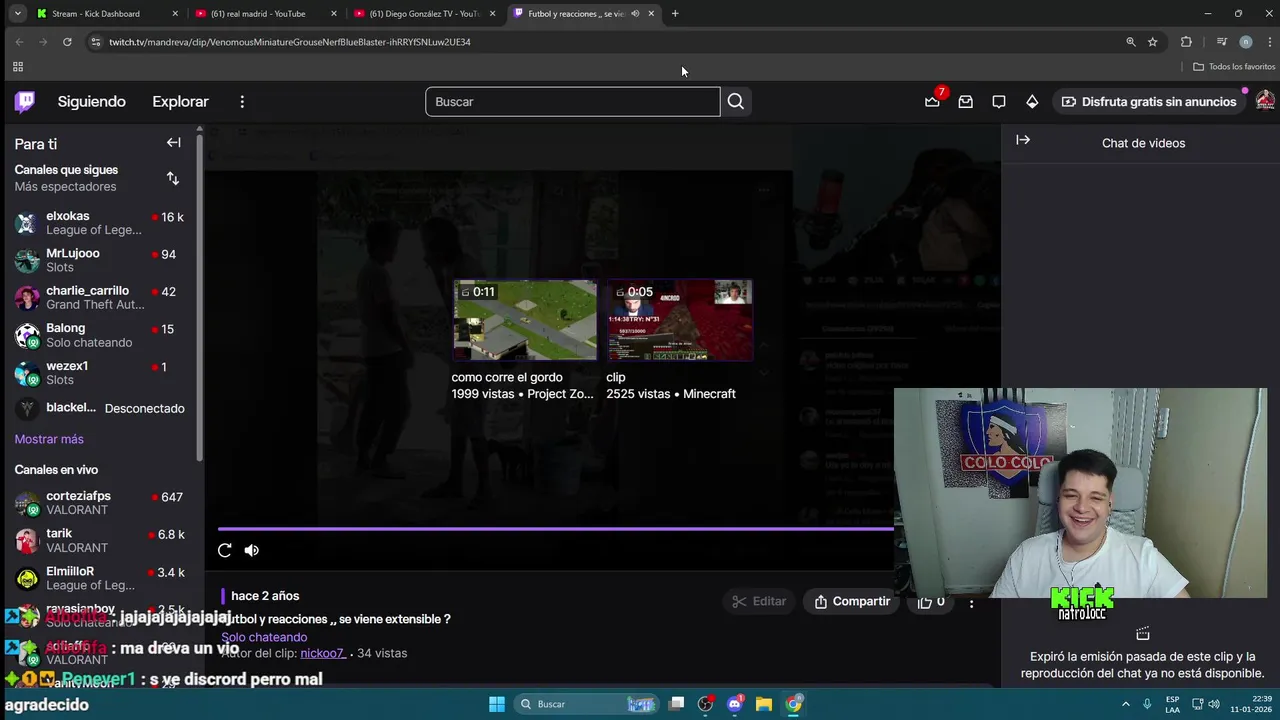
Task: Replay the clip
Action: pyautogui.click(x=225, y=550)
